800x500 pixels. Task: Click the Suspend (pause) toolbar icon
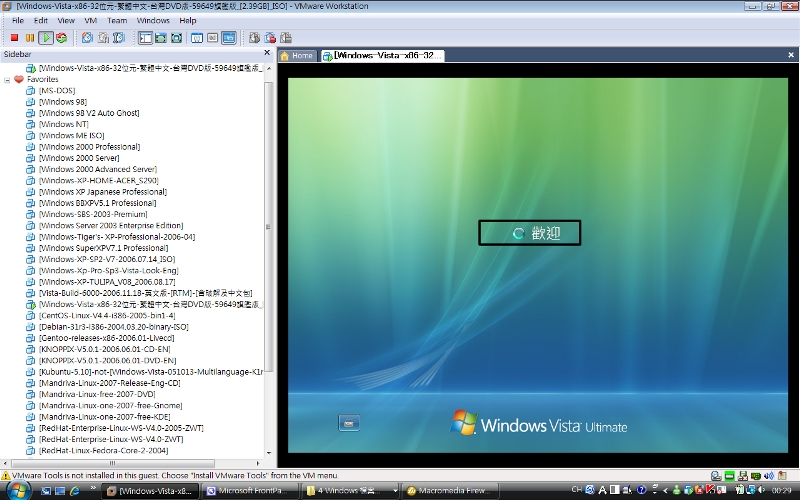(x=30, y=38)
